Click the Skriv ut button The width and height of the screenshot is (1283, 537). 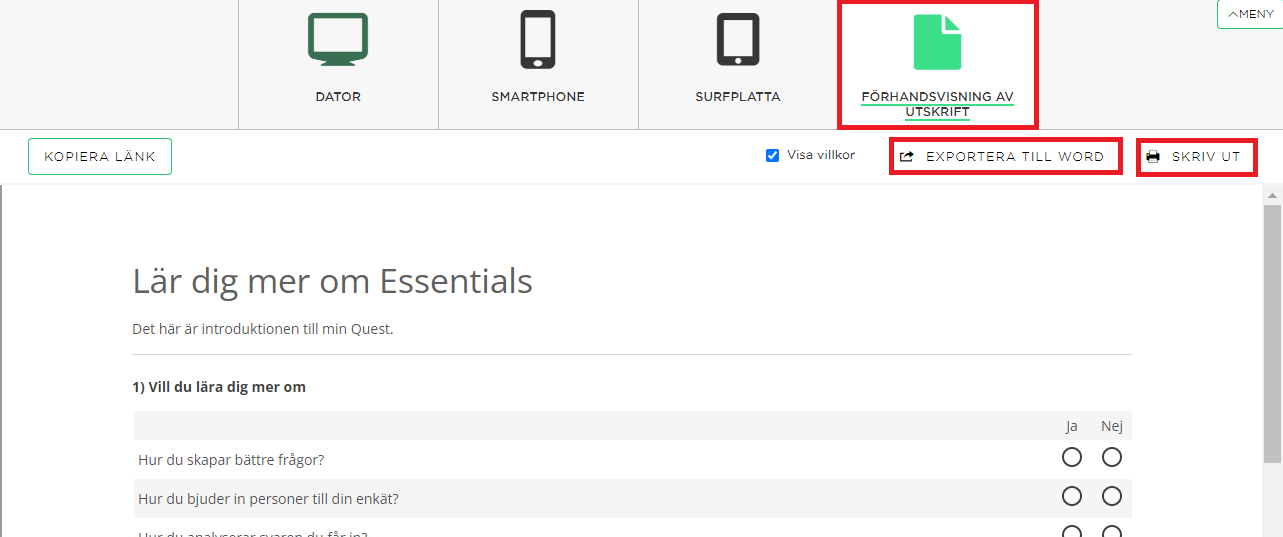[x=1196, y=157]
